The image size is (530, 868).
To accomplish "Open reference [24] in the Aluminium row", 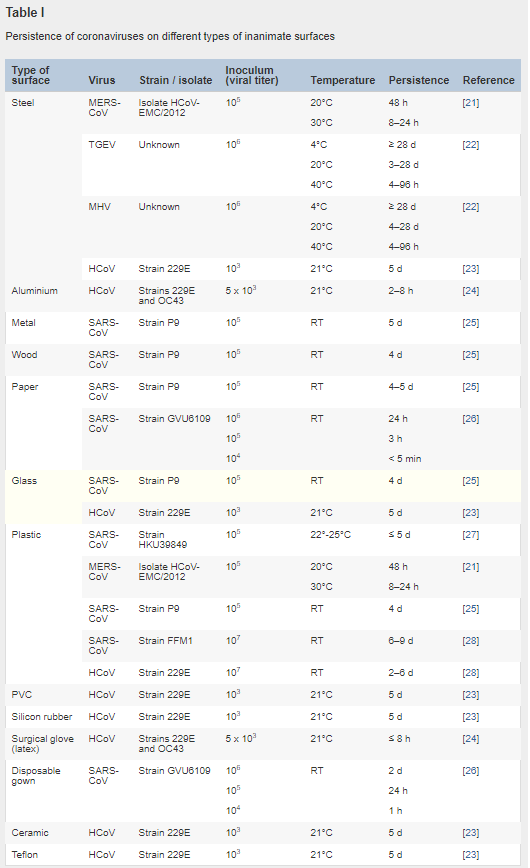I will click(471, 291).
